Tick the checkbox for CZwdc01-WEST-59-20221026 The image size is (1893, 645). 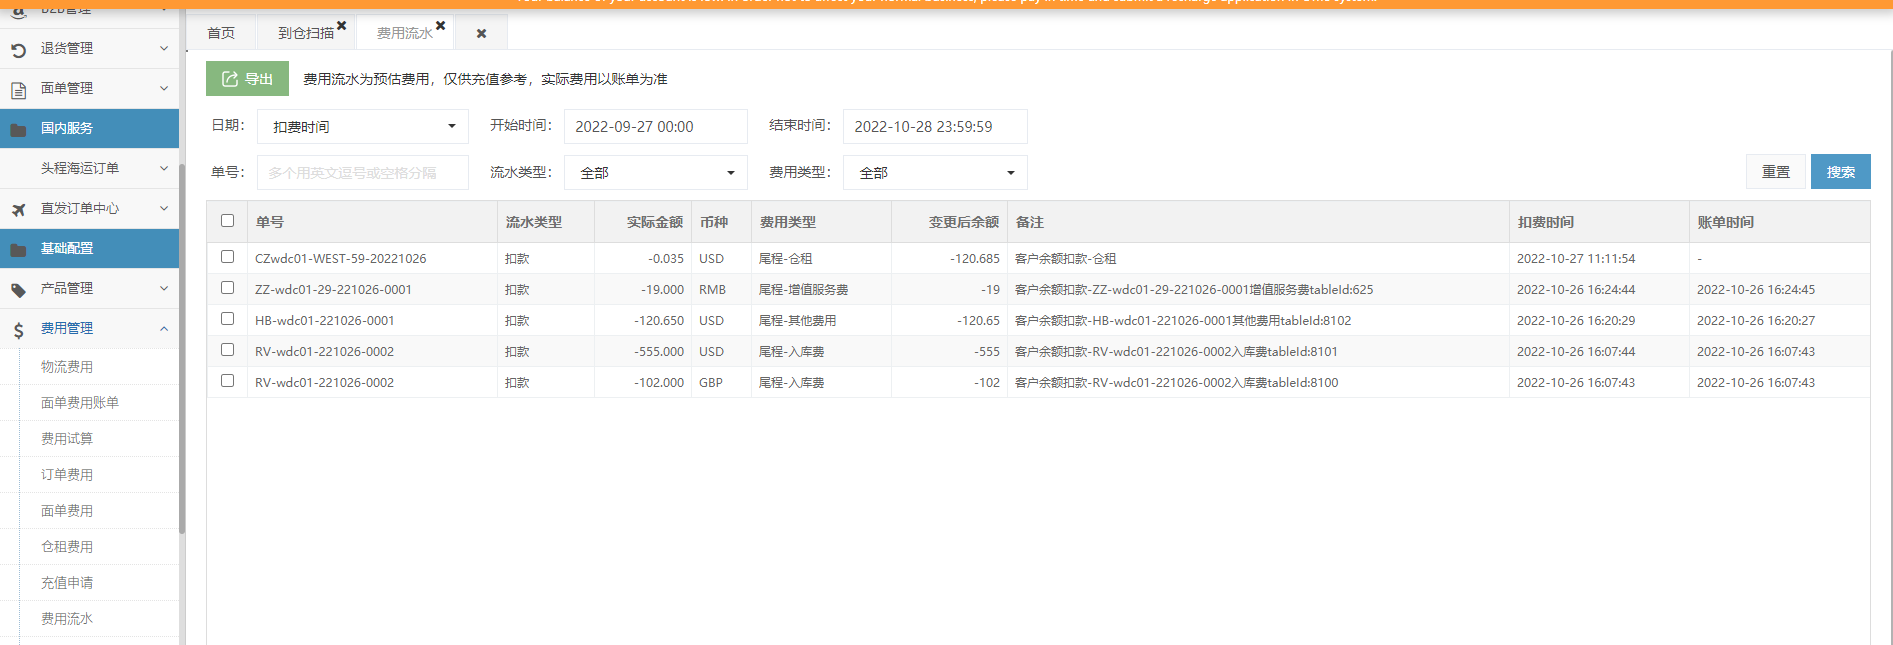click(x=227, y=257)
